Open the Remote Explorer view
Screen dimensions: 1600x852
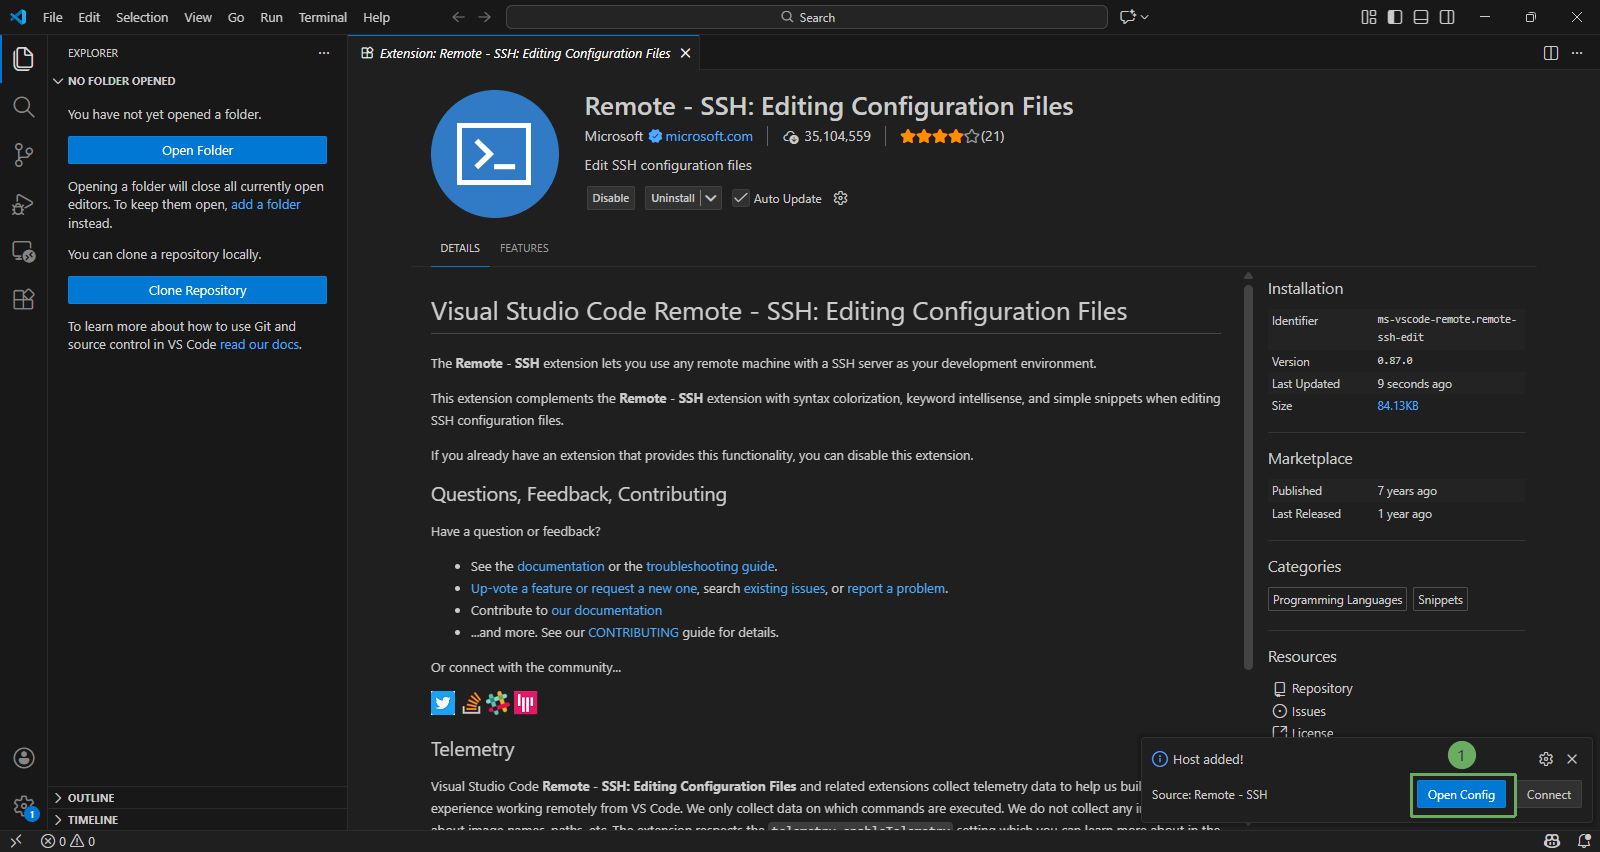click(23, 251)
